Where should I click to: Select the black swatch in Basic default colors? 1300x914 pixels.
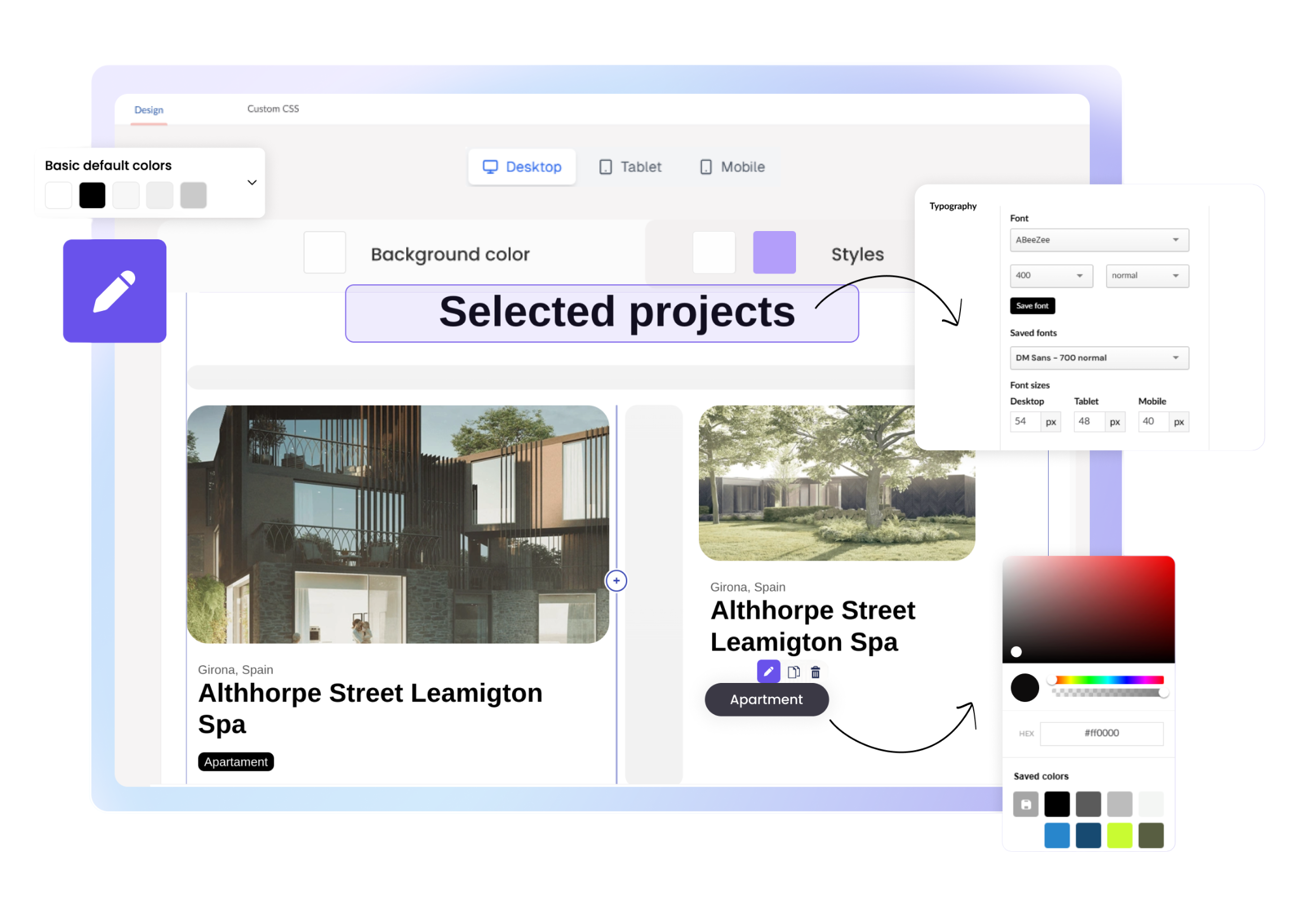click(x=92, y=195)
